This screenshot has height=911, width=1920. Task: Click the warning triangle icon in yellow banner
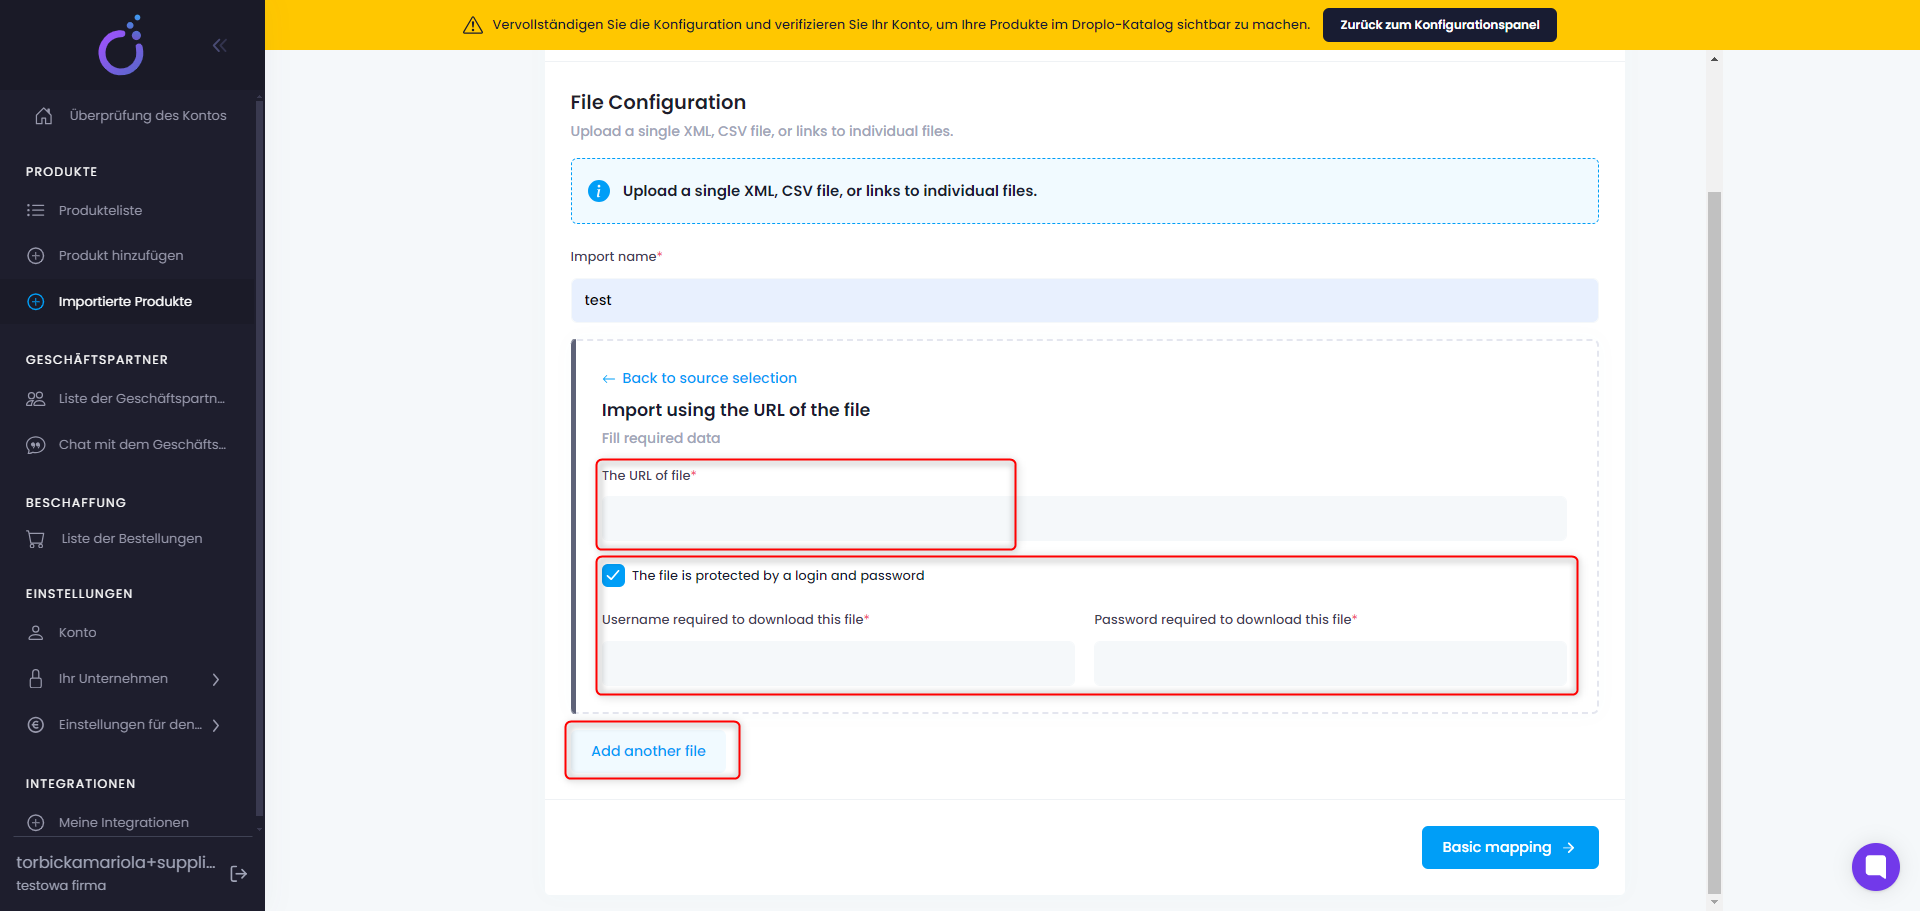473,25
